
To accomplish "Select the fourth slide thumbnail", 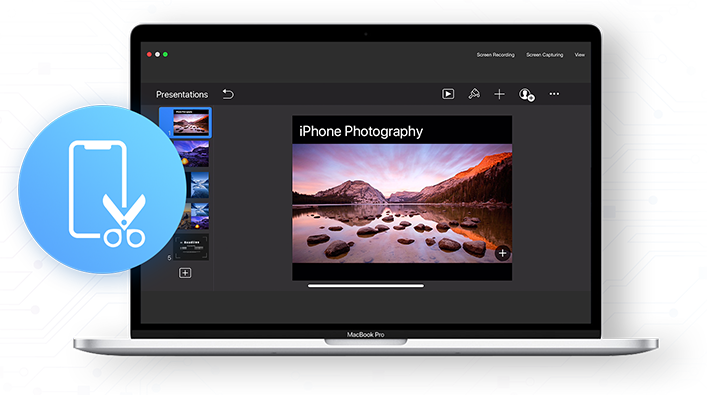I will [195, 216].
